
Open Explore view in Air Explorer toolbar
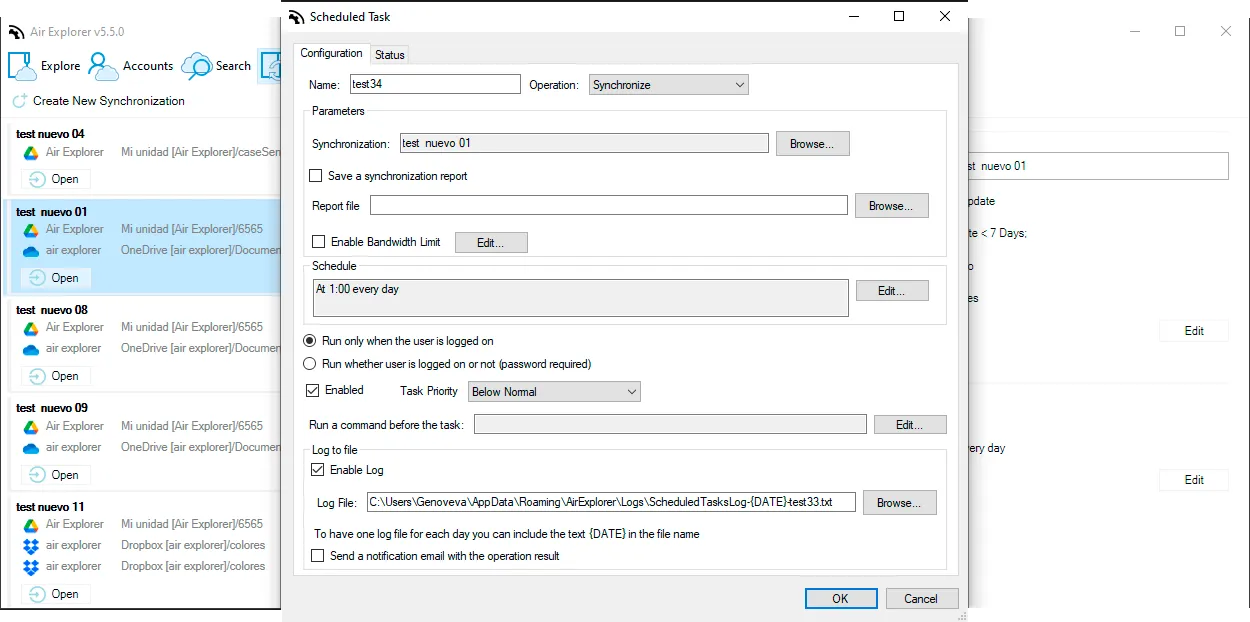pyautogui.click(x=45, y=66)
